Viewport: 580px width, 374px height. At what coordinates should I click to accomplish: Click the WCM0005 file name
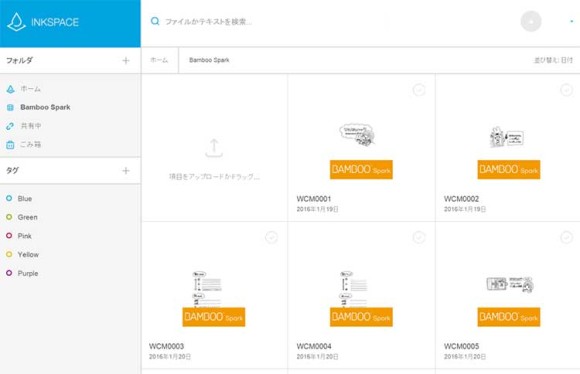coord(461,346)
